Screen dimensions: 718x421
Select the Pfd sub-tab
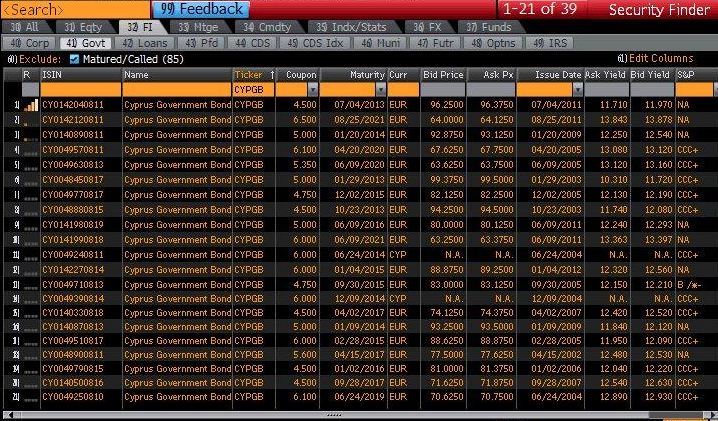202,43
